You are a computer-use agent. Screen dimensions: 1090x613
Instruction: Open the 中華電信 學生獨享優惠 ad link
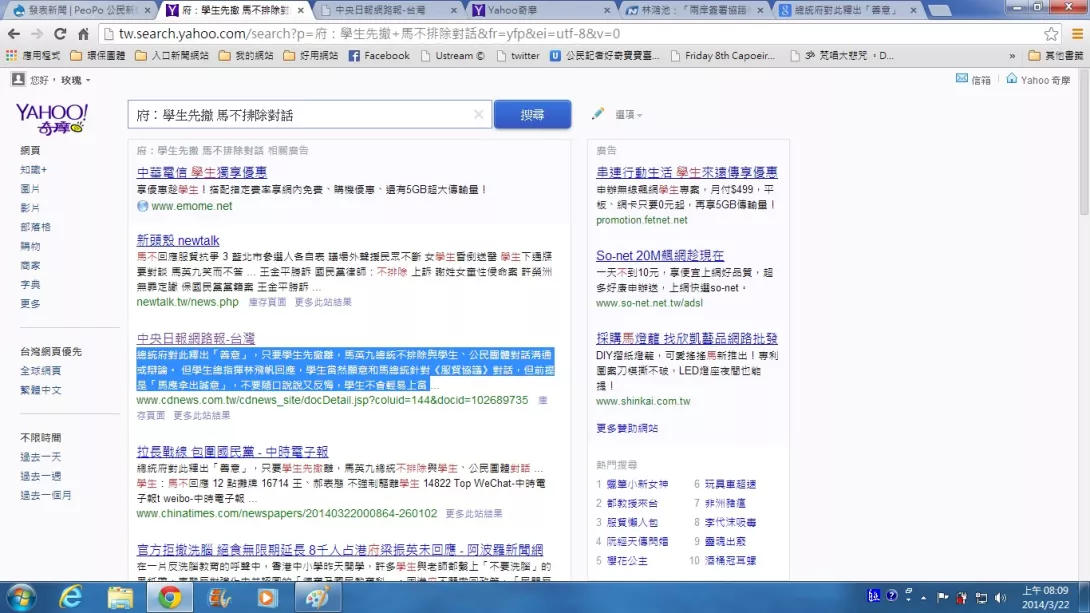coord(202,172)
